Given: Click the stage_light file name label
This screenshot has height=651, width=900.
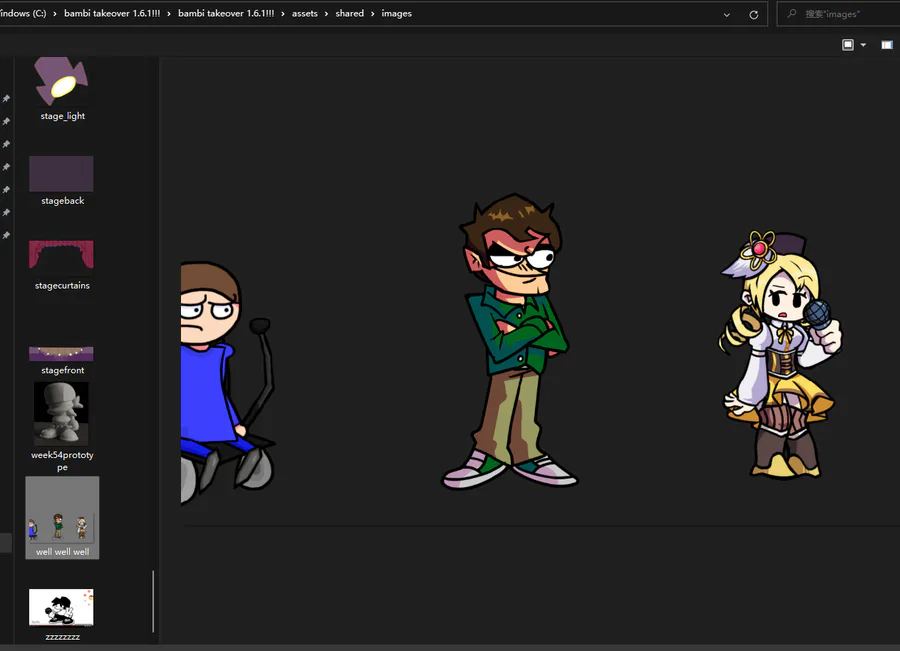Looking at the screenshot, I should (x=63, y=116).
